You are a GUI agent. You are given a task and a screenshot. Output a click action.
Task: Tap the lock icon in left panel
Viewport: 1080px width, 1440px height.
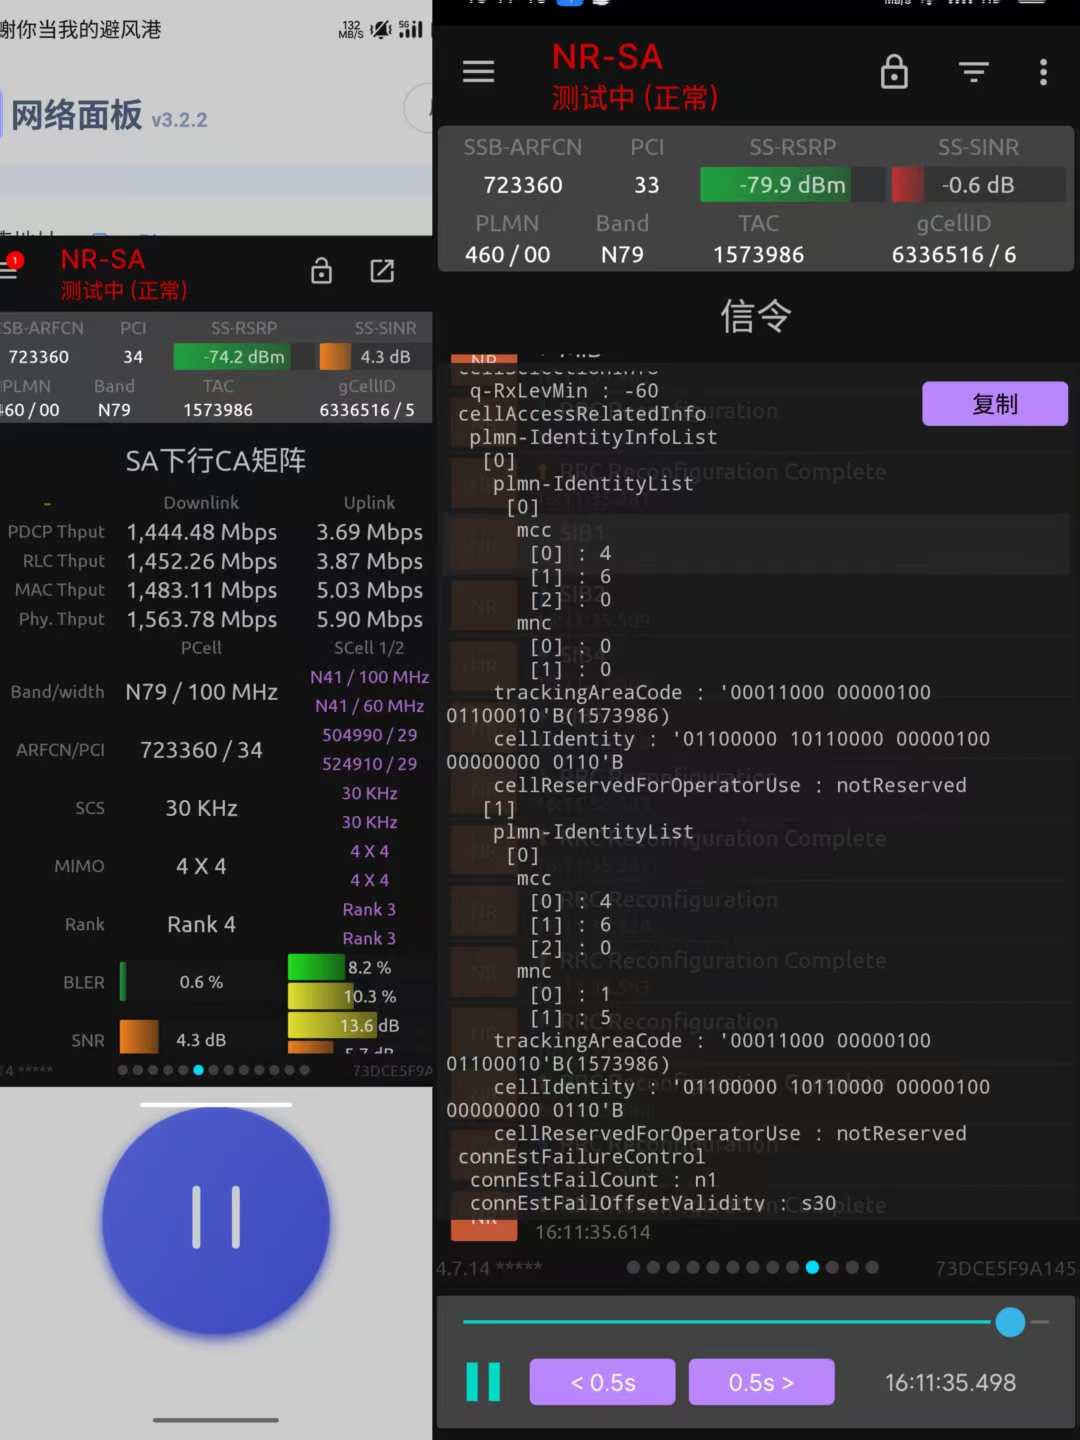(321, 271)
